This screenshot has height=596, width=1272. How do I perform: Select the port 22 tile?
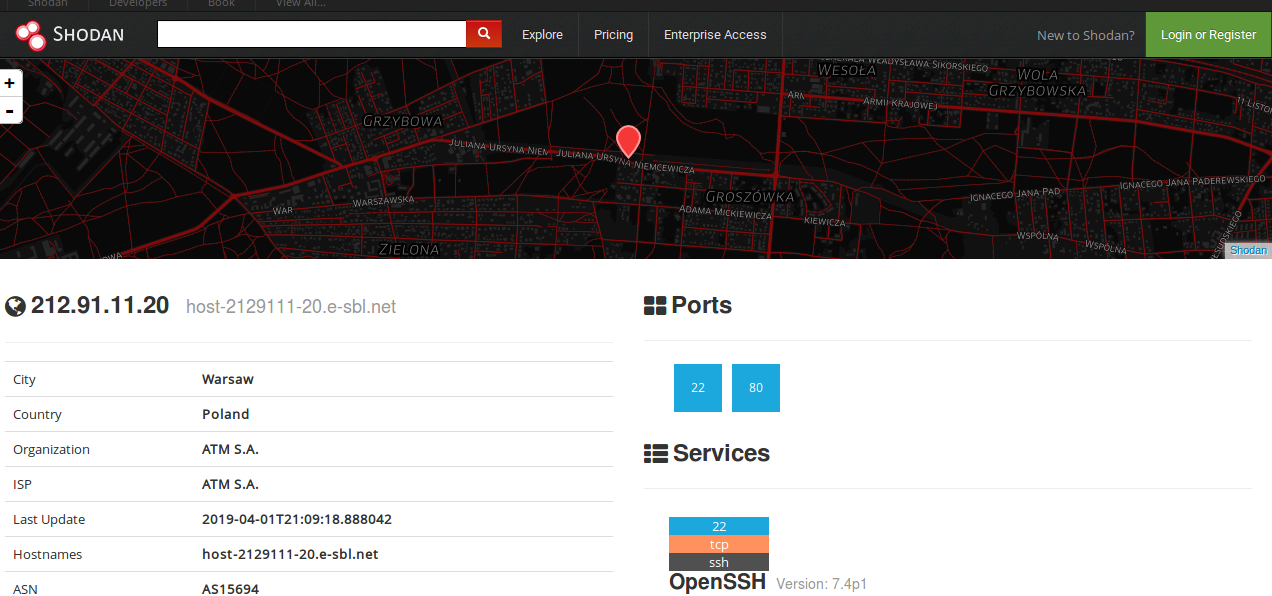(x=698, y=388)
